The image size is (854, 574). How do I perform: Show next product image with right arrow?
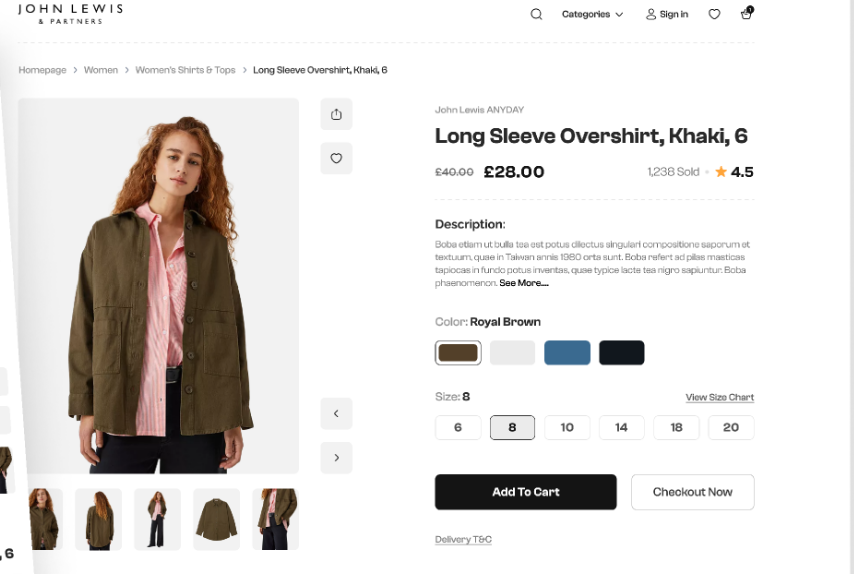click(x=336, y=457)
